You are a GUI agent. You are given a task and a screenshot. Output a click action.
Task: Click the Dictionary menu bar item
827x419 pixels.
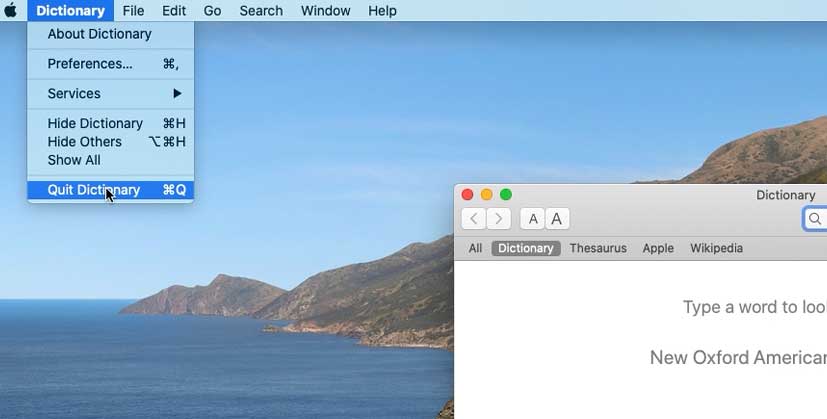pyautogui.click(x=70, y=11)
